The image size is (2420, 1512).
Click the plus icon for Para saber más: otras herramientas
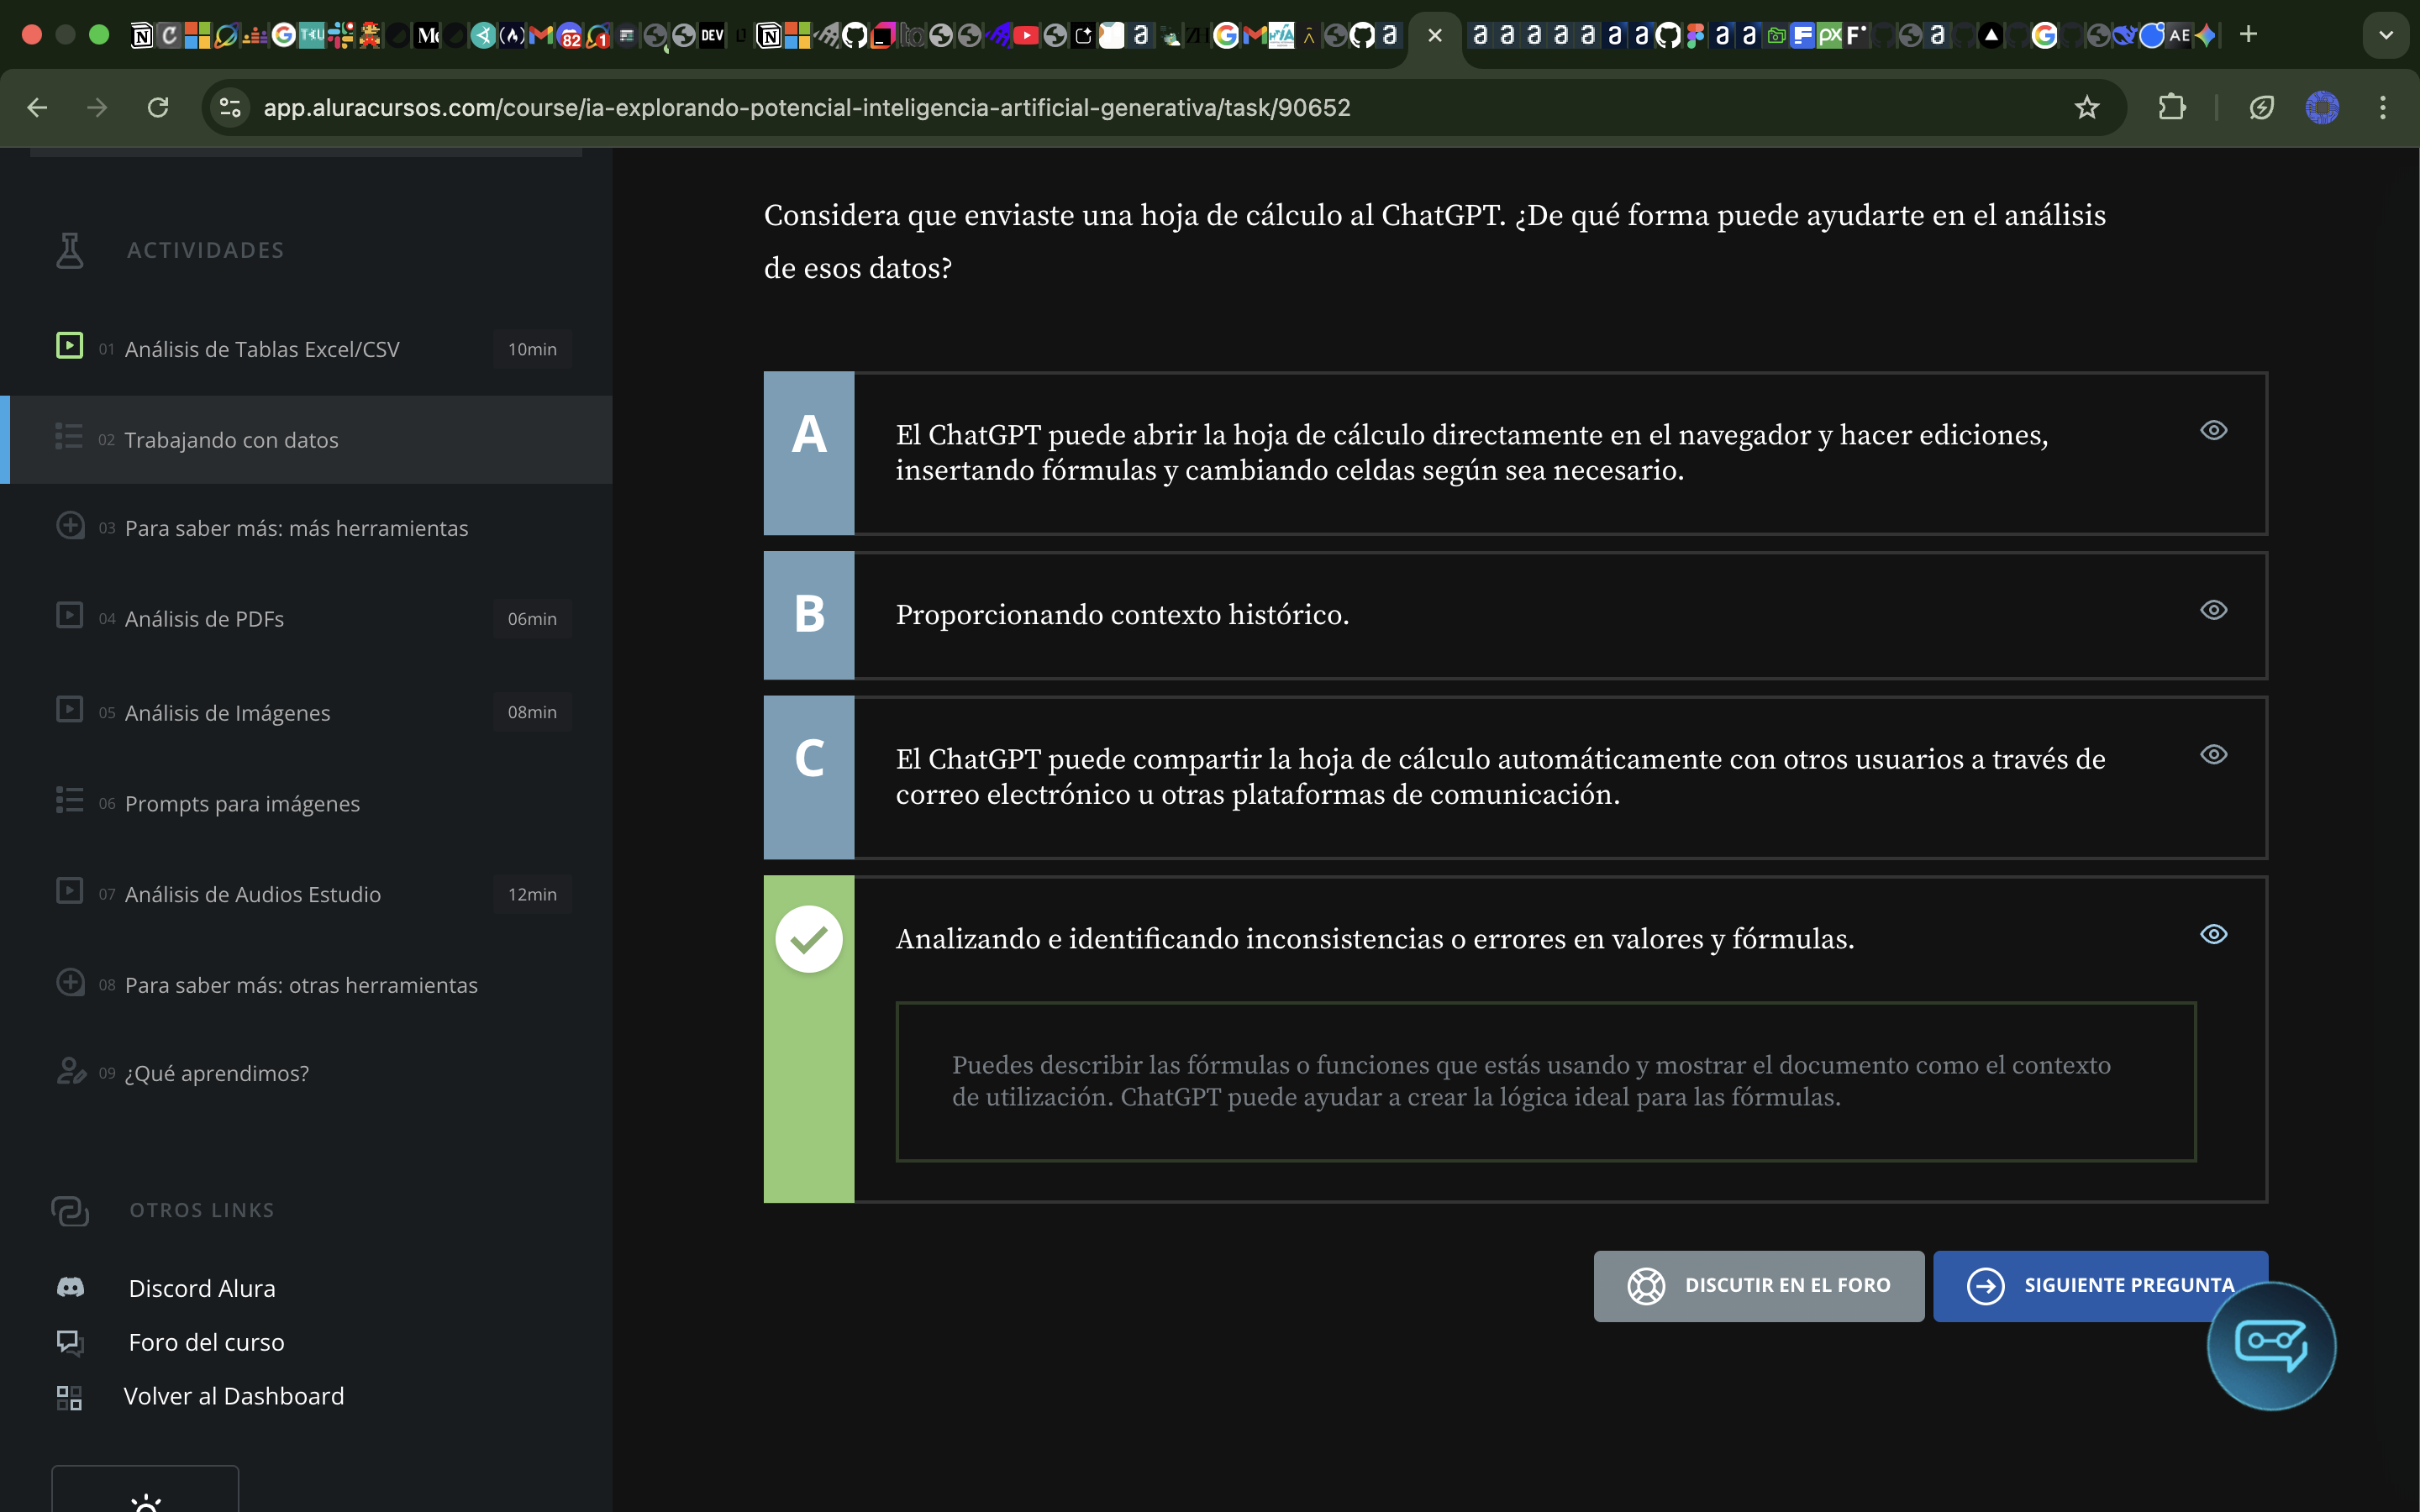click(x=70, y=982)
